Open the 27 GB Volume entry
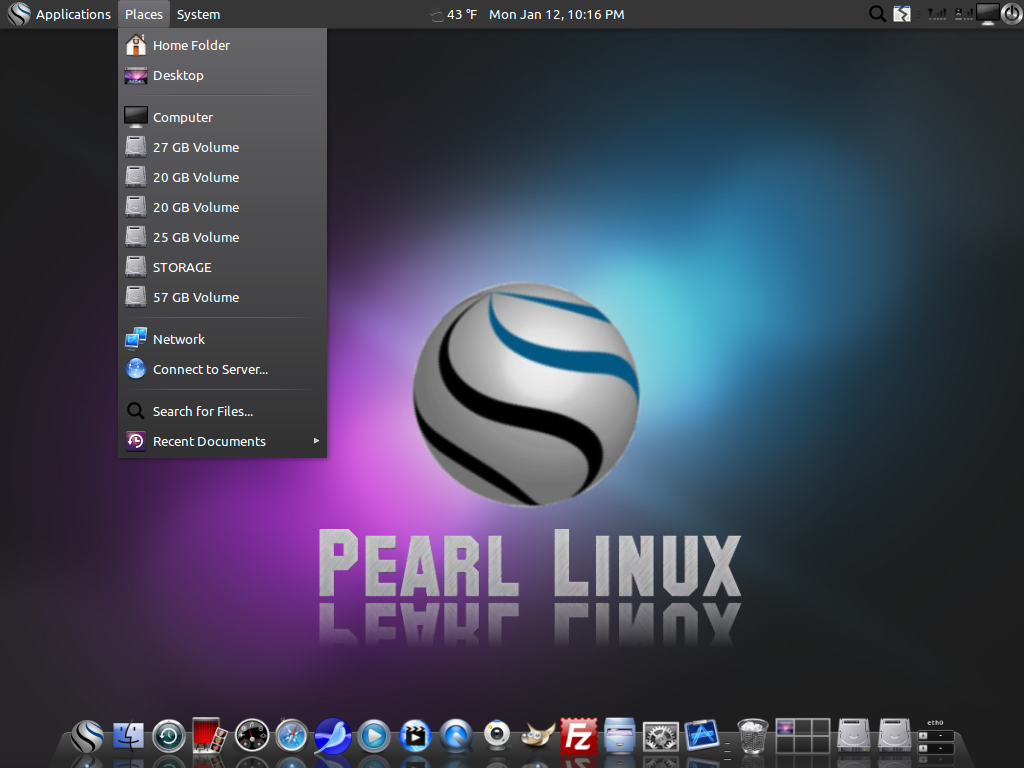 223,147
